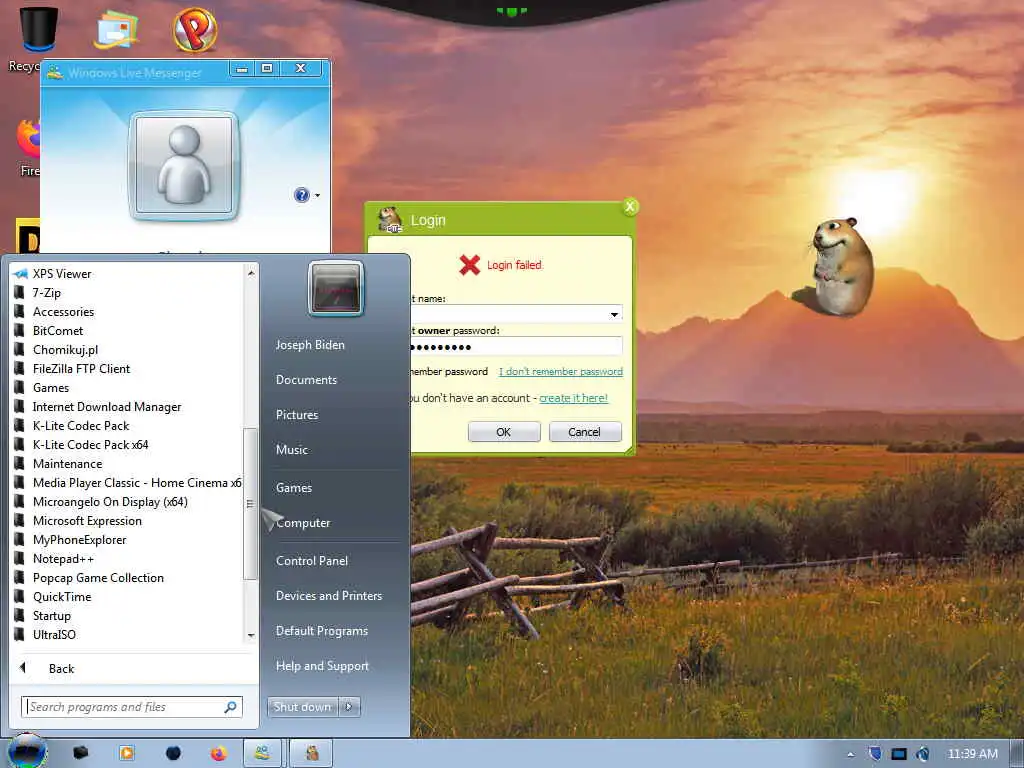Click the hamster icon in Login title bar
Screen dimensions: 1024x768
click(x=390, y=220)
